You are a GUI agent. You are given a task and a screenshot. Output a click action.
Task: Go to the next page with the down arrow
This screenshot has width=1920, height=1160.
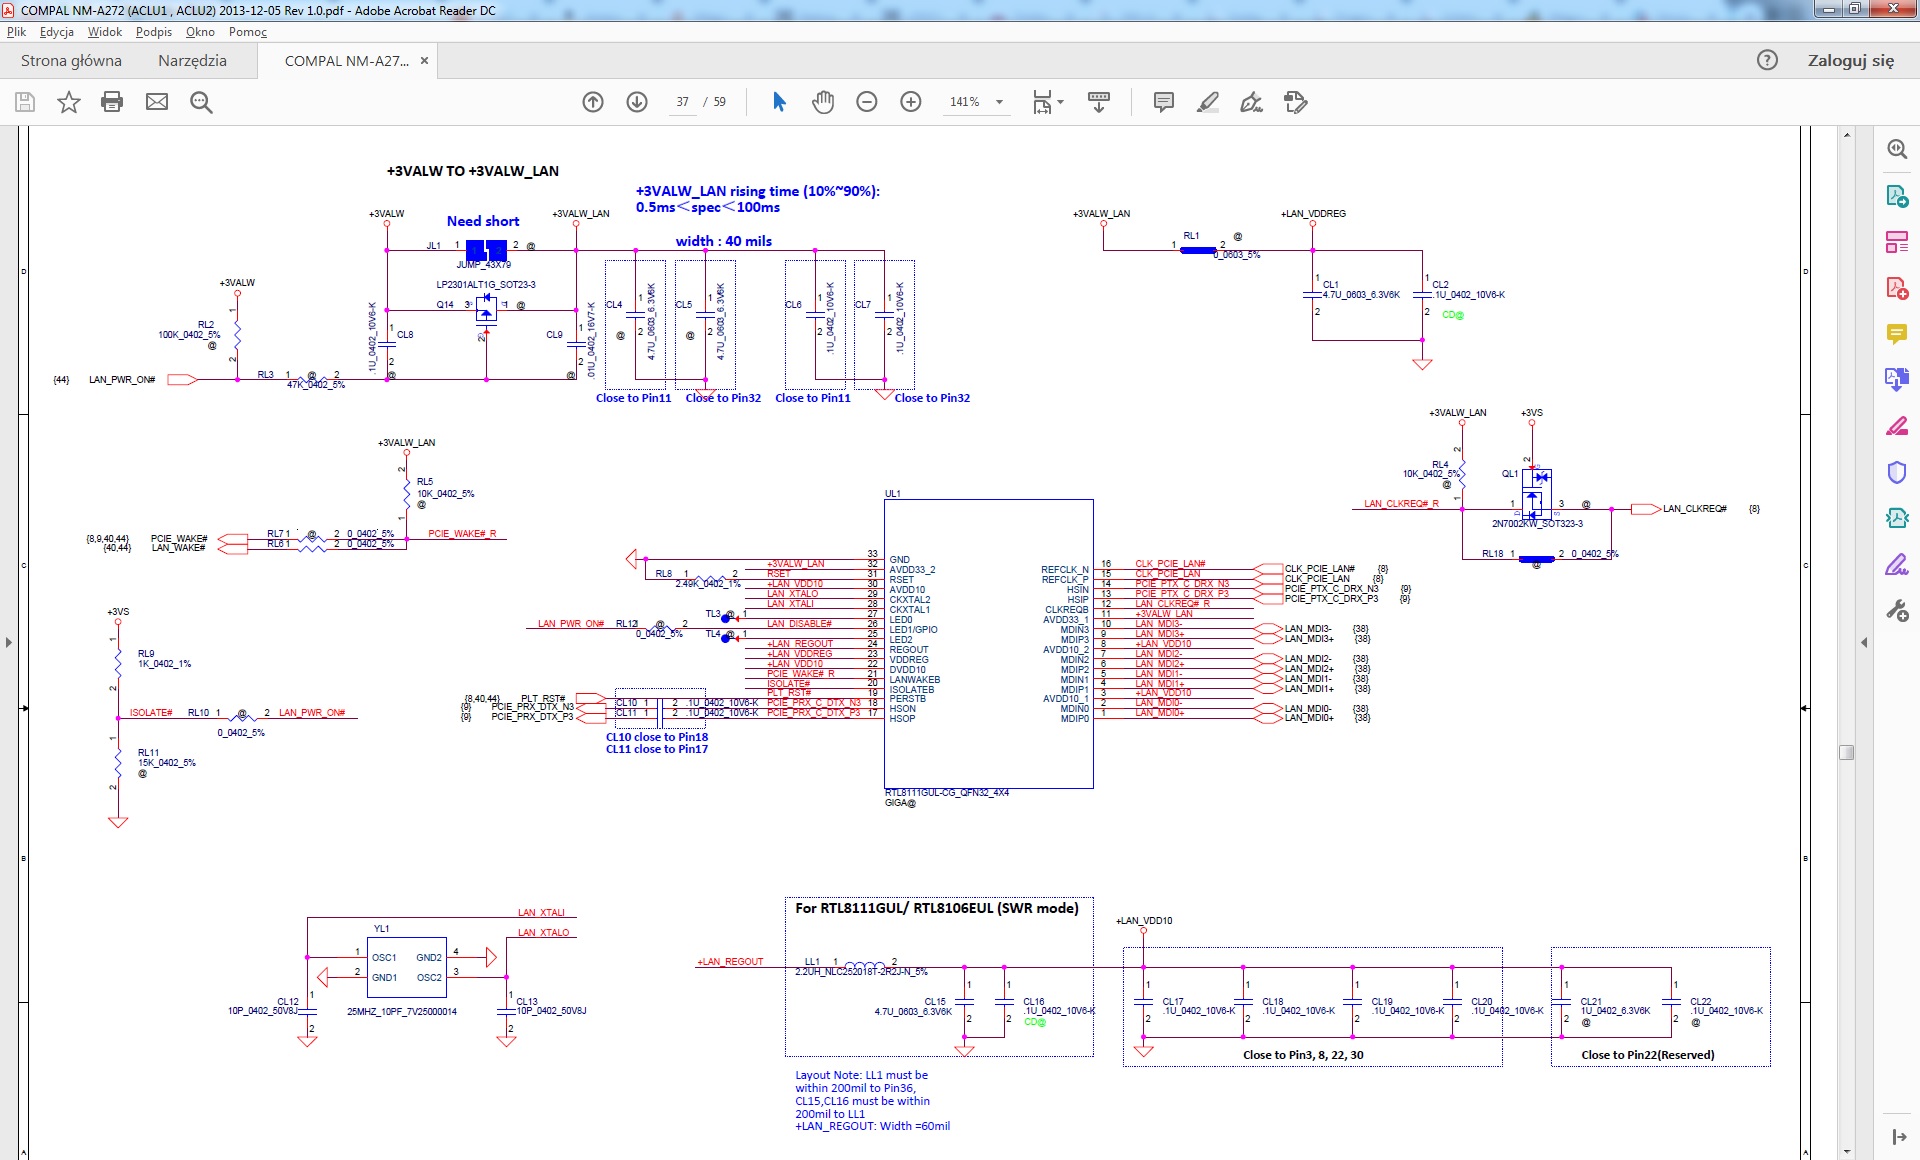click(637, 102)
